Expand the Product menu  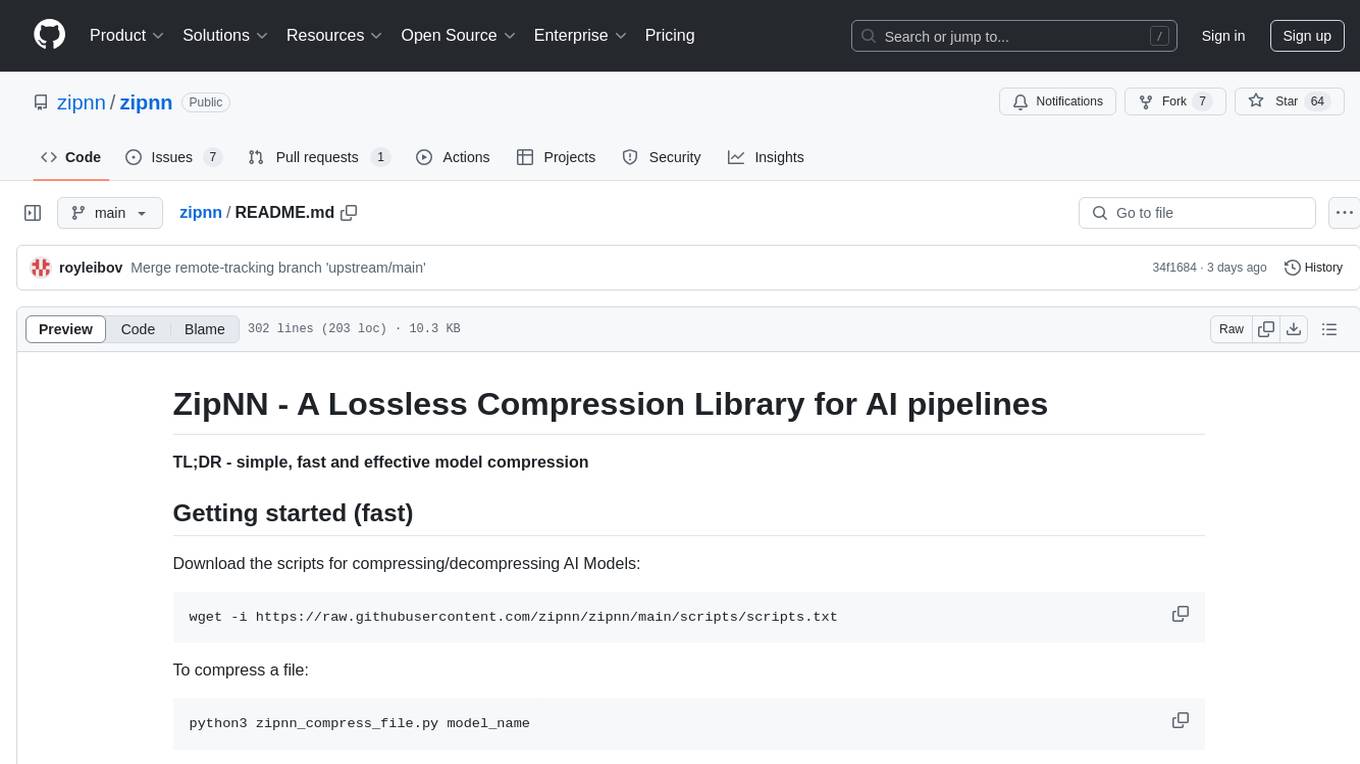(127, 35)
